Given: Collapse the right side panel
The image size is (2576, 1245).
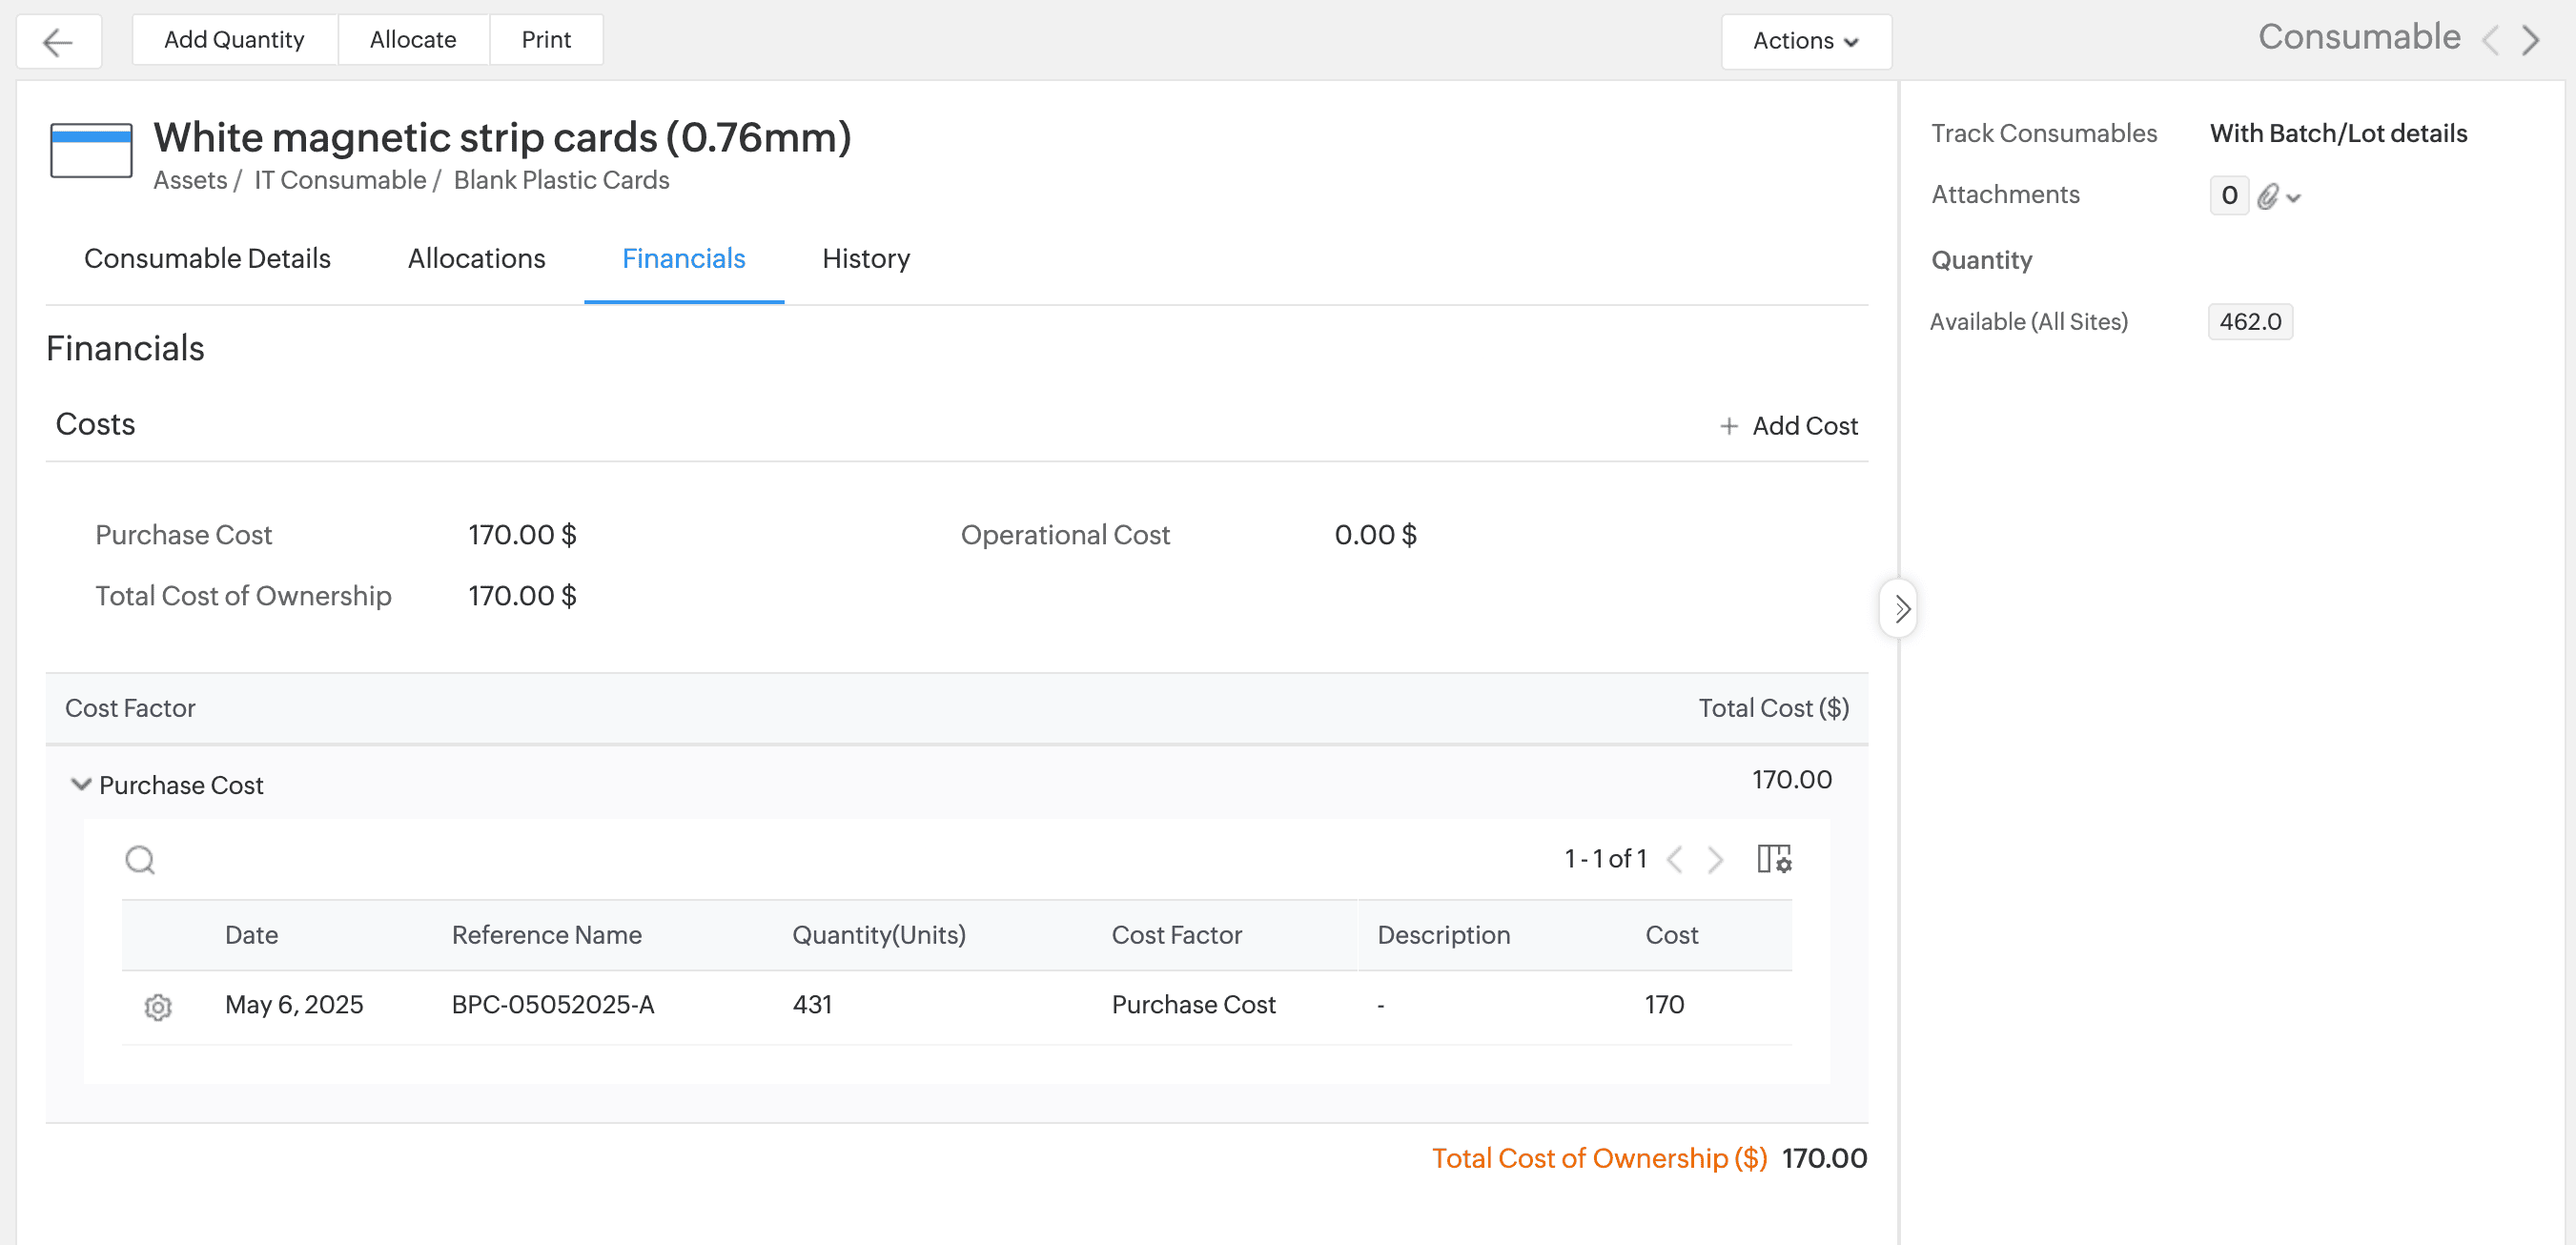Looking at the screenshot, I should pyautogui.click(x=1900, y=608).
